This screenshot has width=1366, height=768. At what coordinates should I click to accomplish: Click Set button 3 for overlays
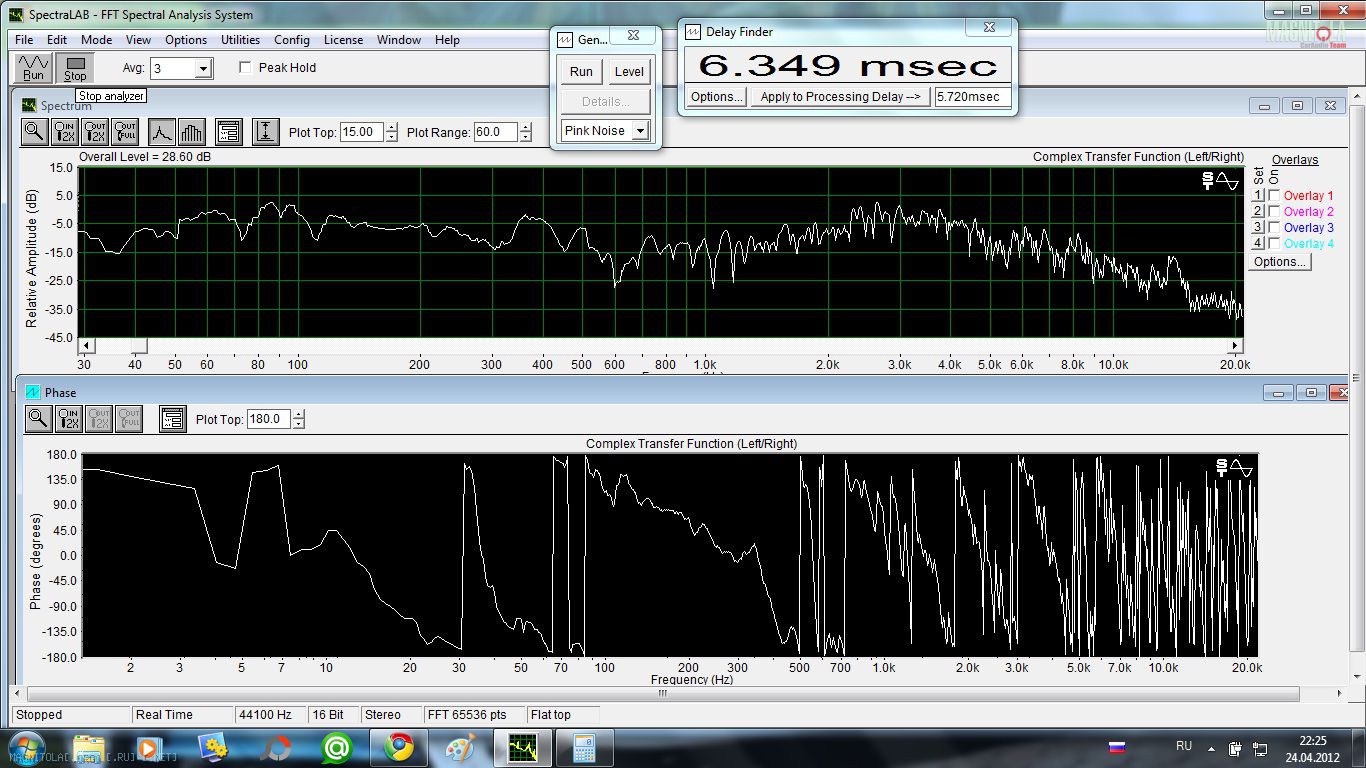1259,228
